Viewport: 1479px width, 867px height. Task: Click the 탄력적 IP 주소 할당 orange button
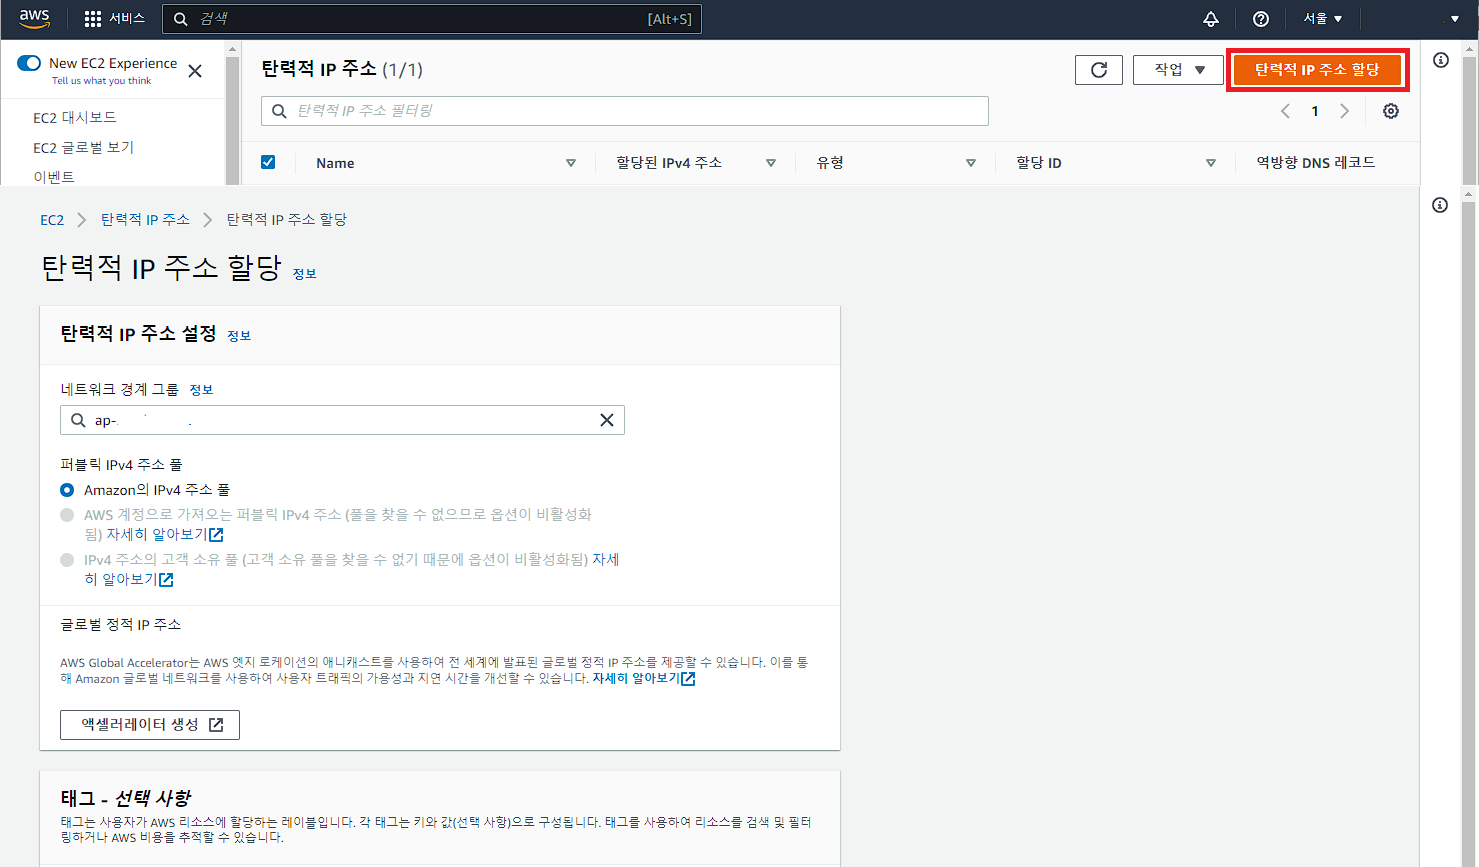(x=1317, y=70)
